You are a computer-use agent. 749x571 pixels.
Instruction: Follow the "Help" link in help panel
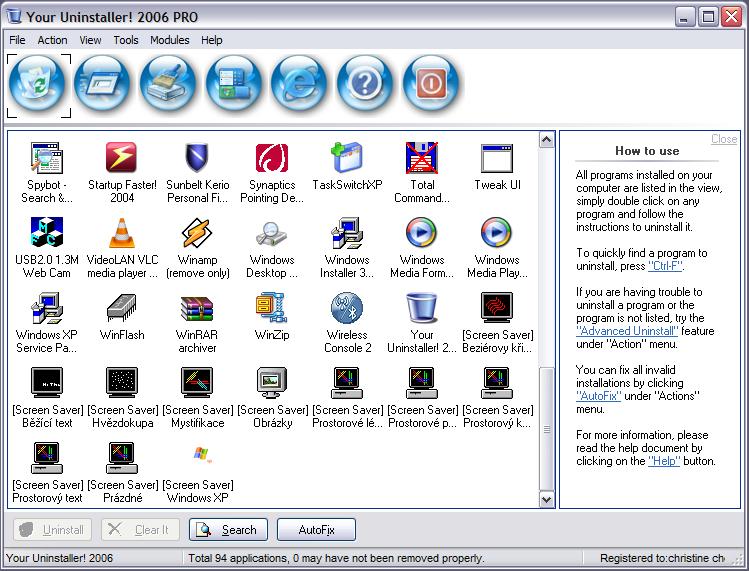[664, 461]
